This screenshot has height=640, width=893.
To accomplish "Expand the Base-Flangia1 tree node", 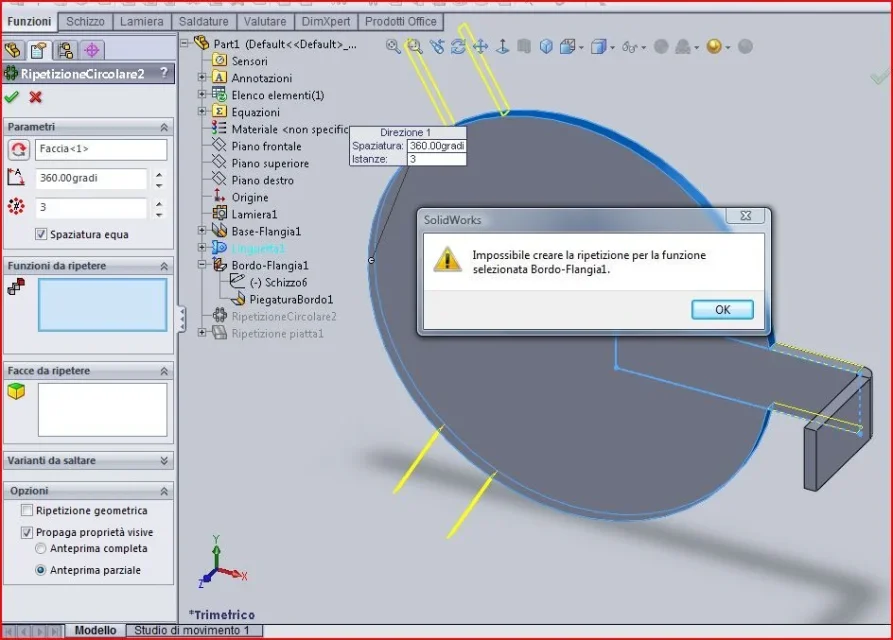I will coord(202,230).
